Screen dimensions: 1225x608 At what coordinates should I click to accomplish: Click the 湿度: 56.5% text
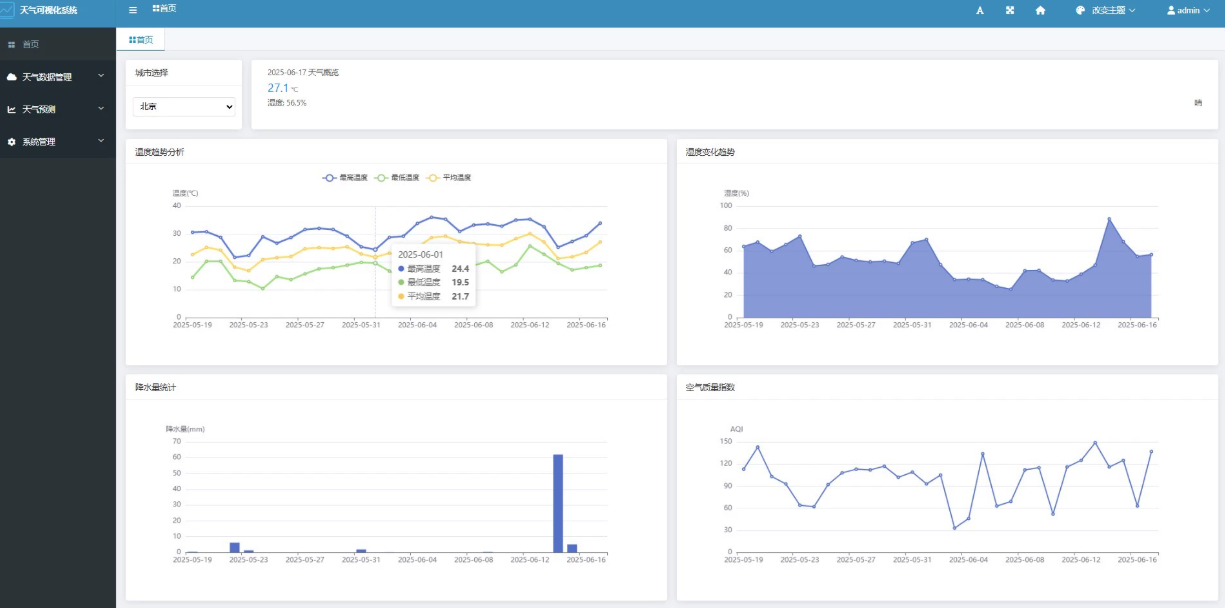tap(287, 103)
